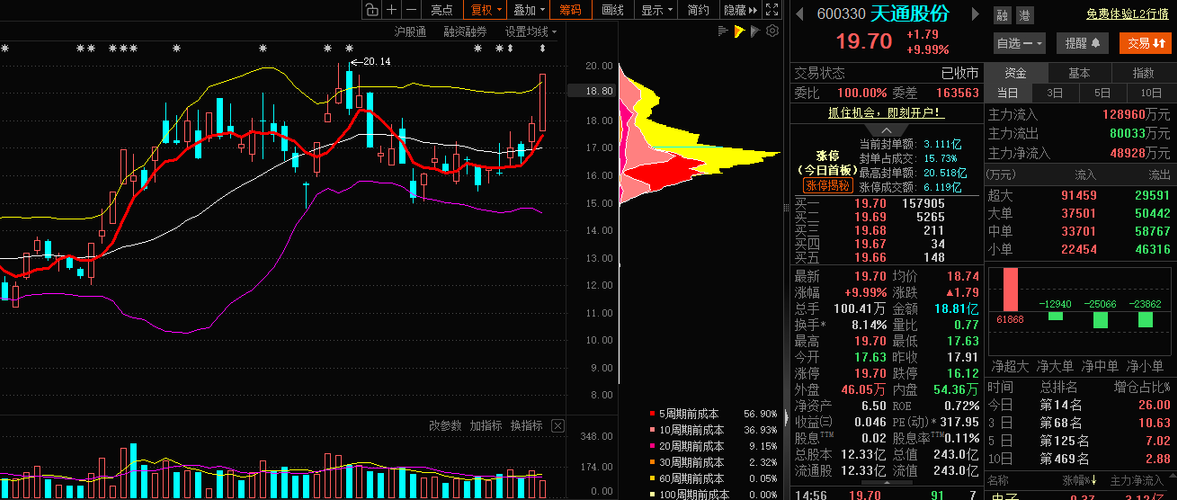The width and height of the screenshot is (1177, 500).
Task: Click the 20周期前成本 magenta swatch
Action: pos(652,447)
